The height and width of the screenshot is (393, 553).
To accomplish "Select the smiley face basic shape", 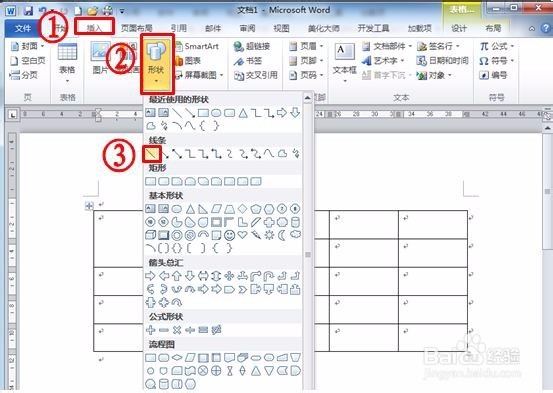I will [x=229, y=235].
